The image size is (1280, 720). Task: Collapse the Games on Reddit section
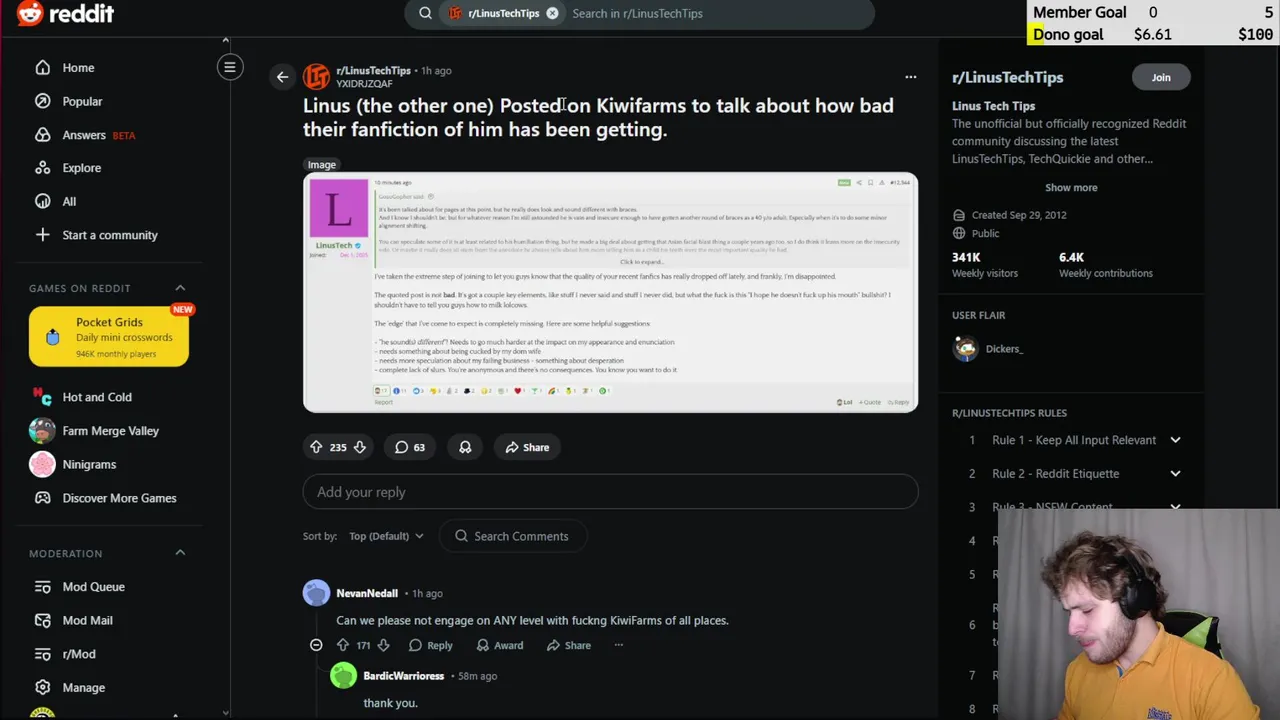180,288
